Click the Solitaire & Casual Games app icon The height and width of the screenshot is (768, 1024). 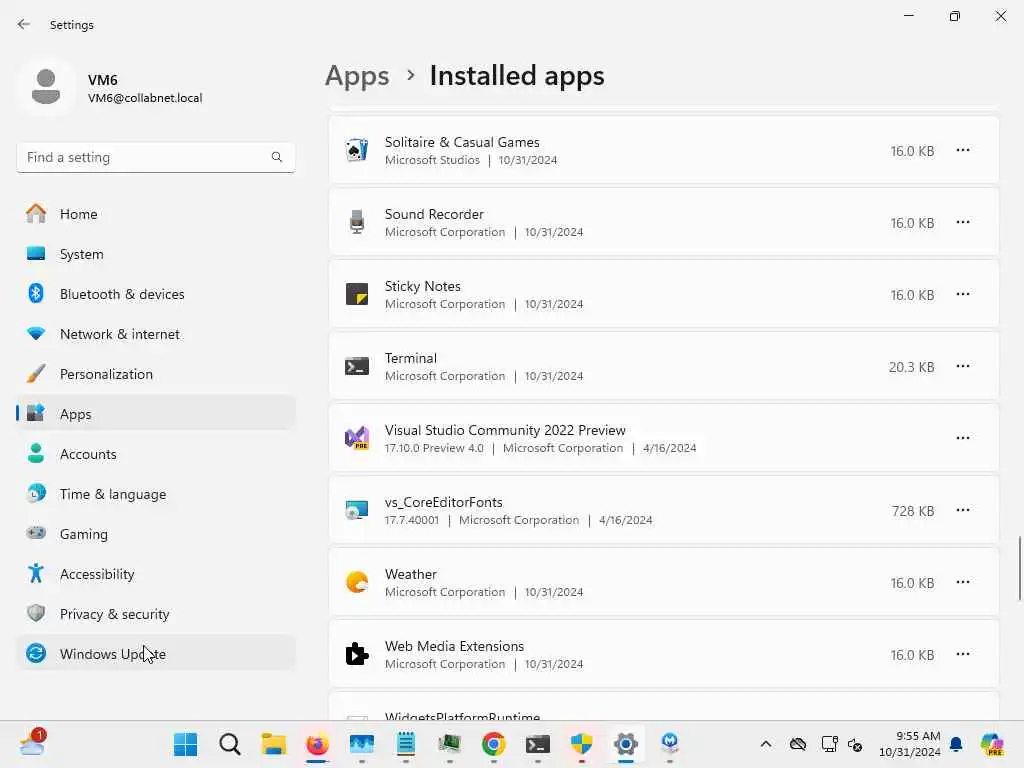pos(357,150)
